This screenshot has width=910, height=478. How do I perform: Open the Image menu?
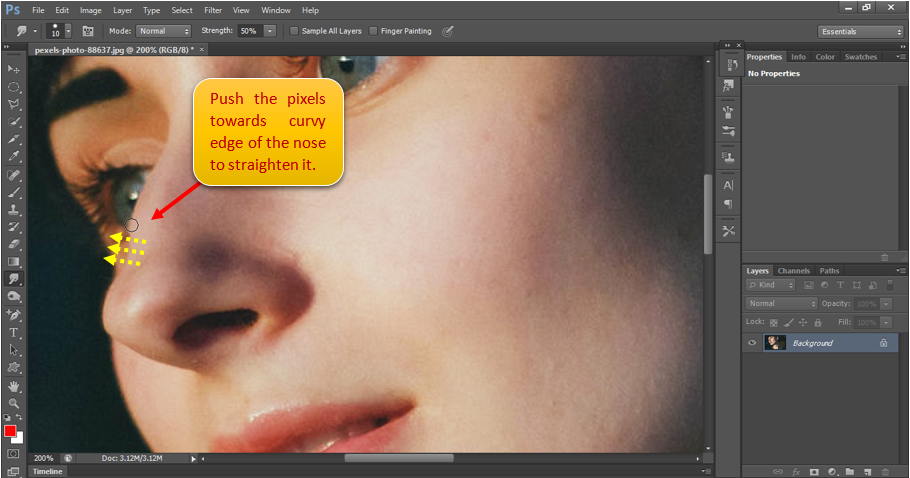(91, 10)
